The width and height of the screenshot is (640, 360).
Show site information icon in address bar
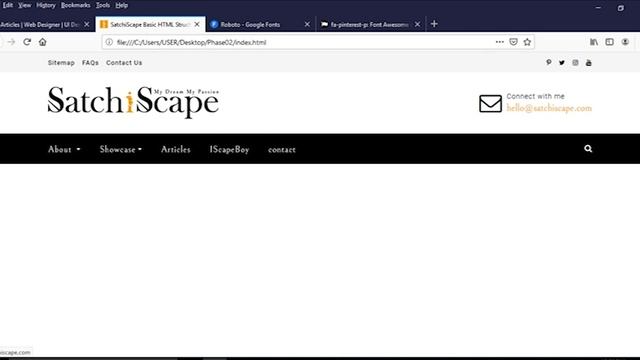[109, 42]
